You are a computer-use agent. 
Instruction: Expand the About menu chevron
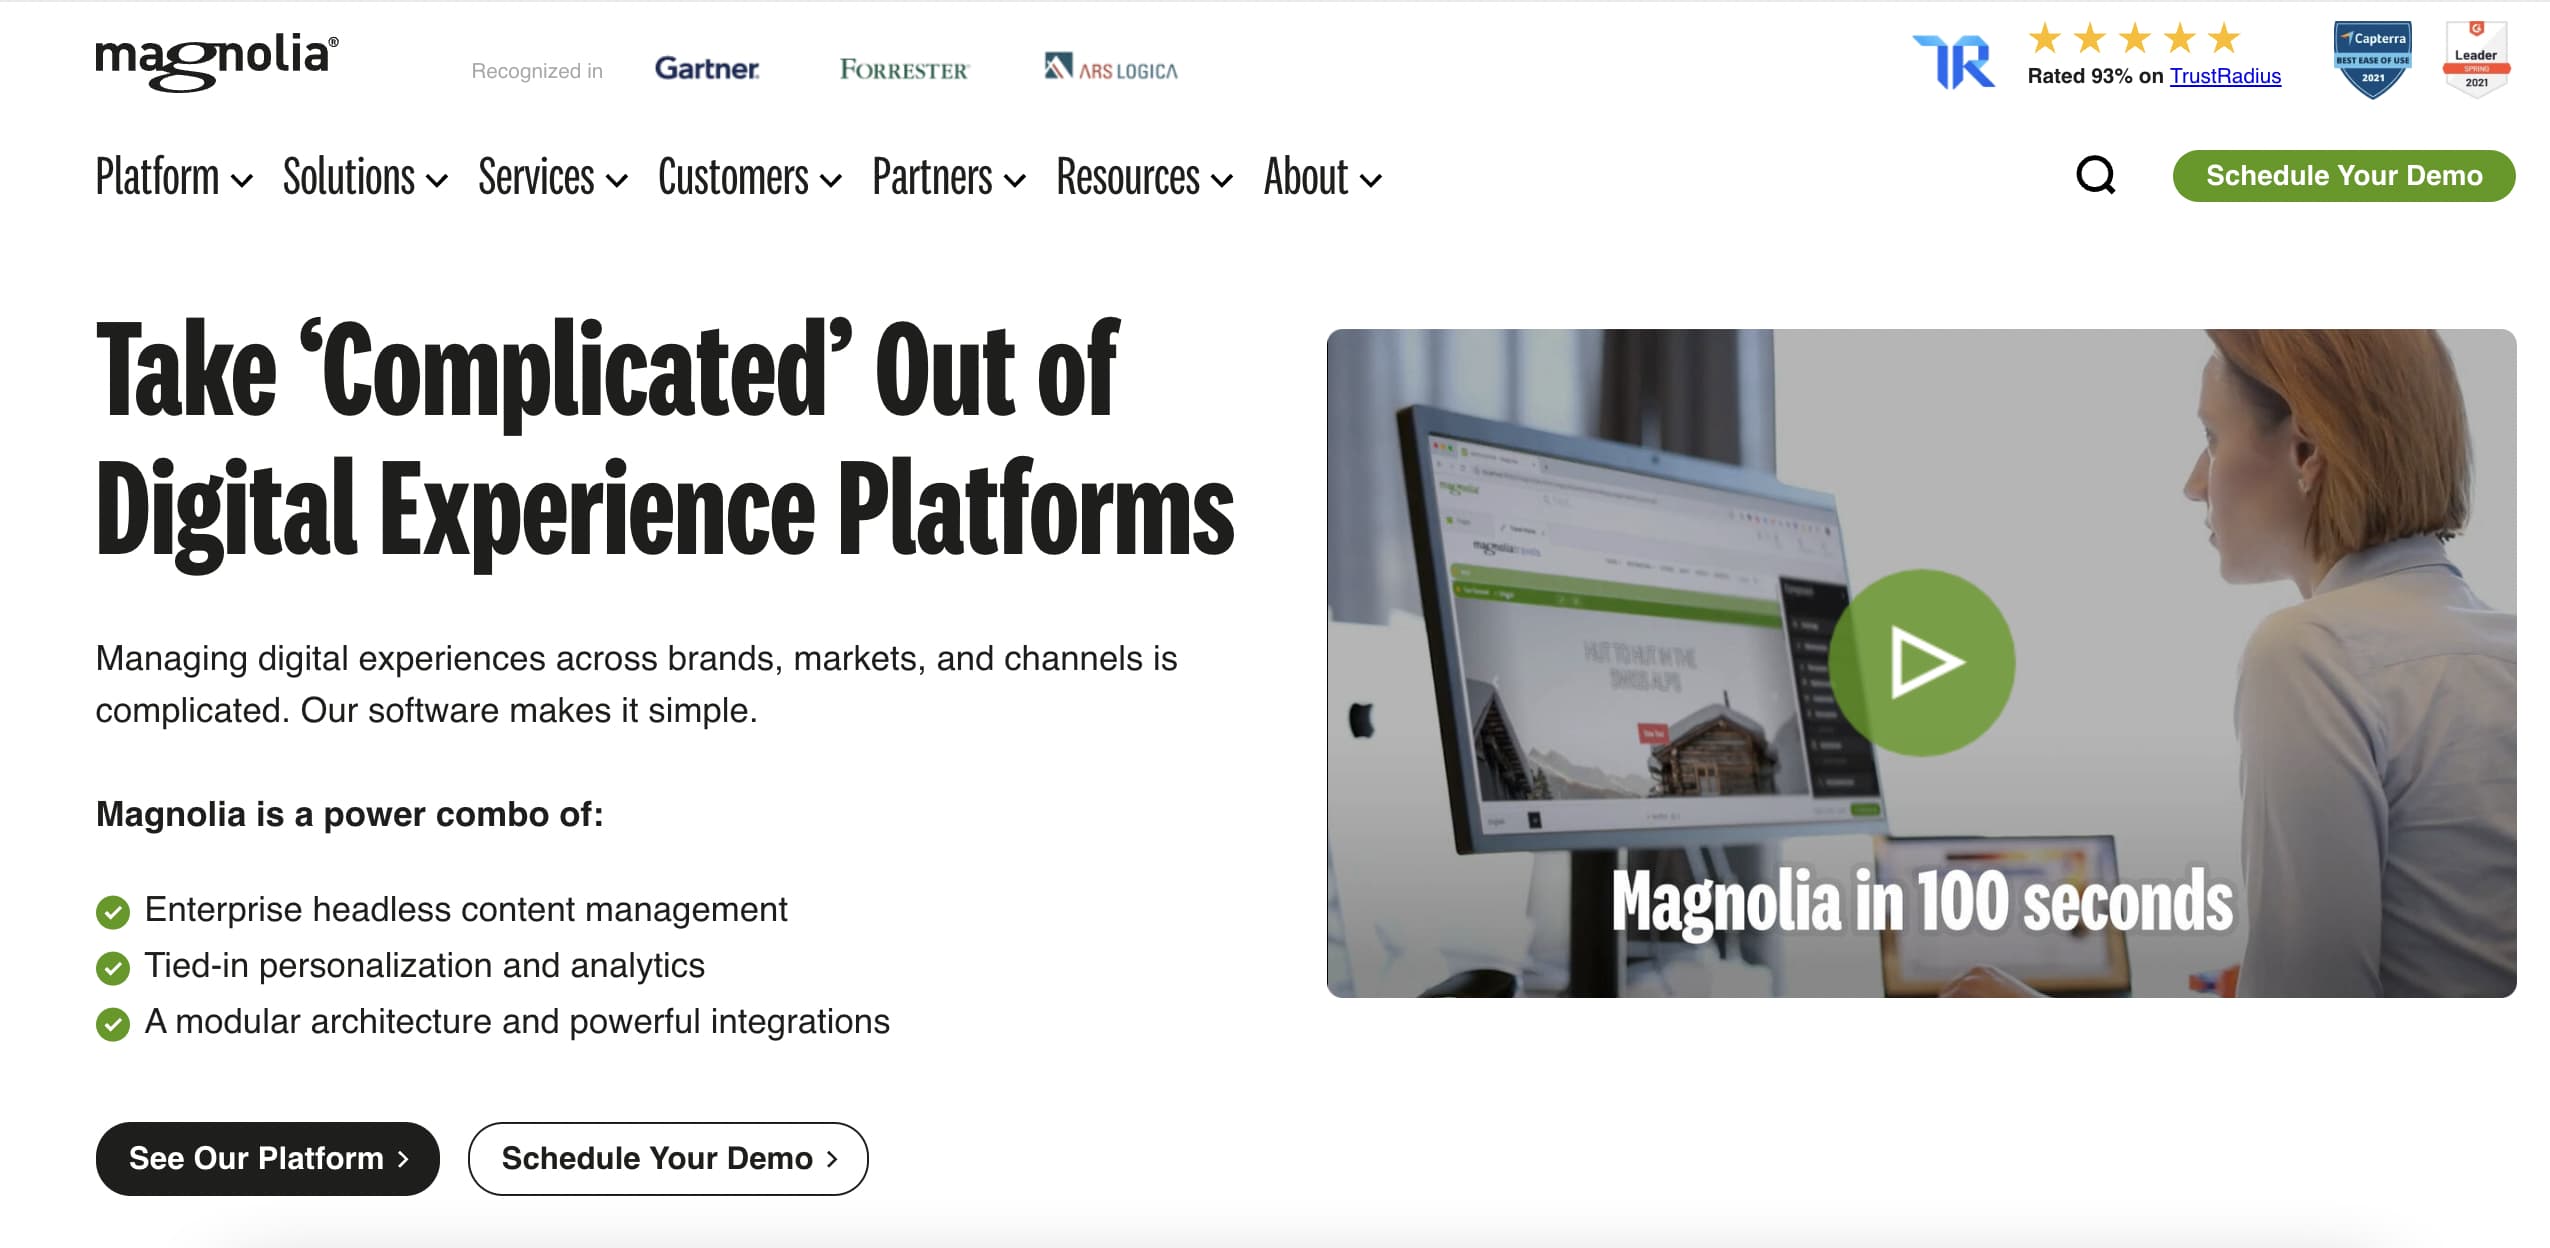1371,181
